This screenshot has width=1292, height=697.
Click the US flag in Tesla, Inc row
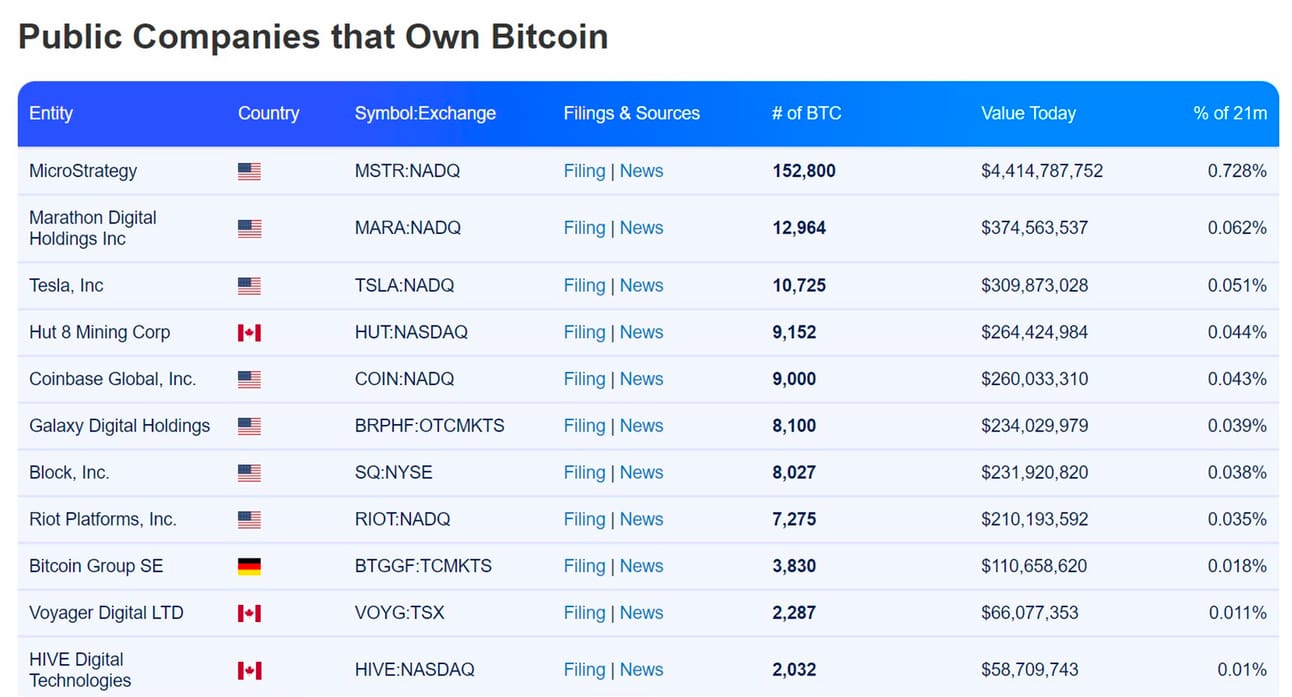[249, 286]
